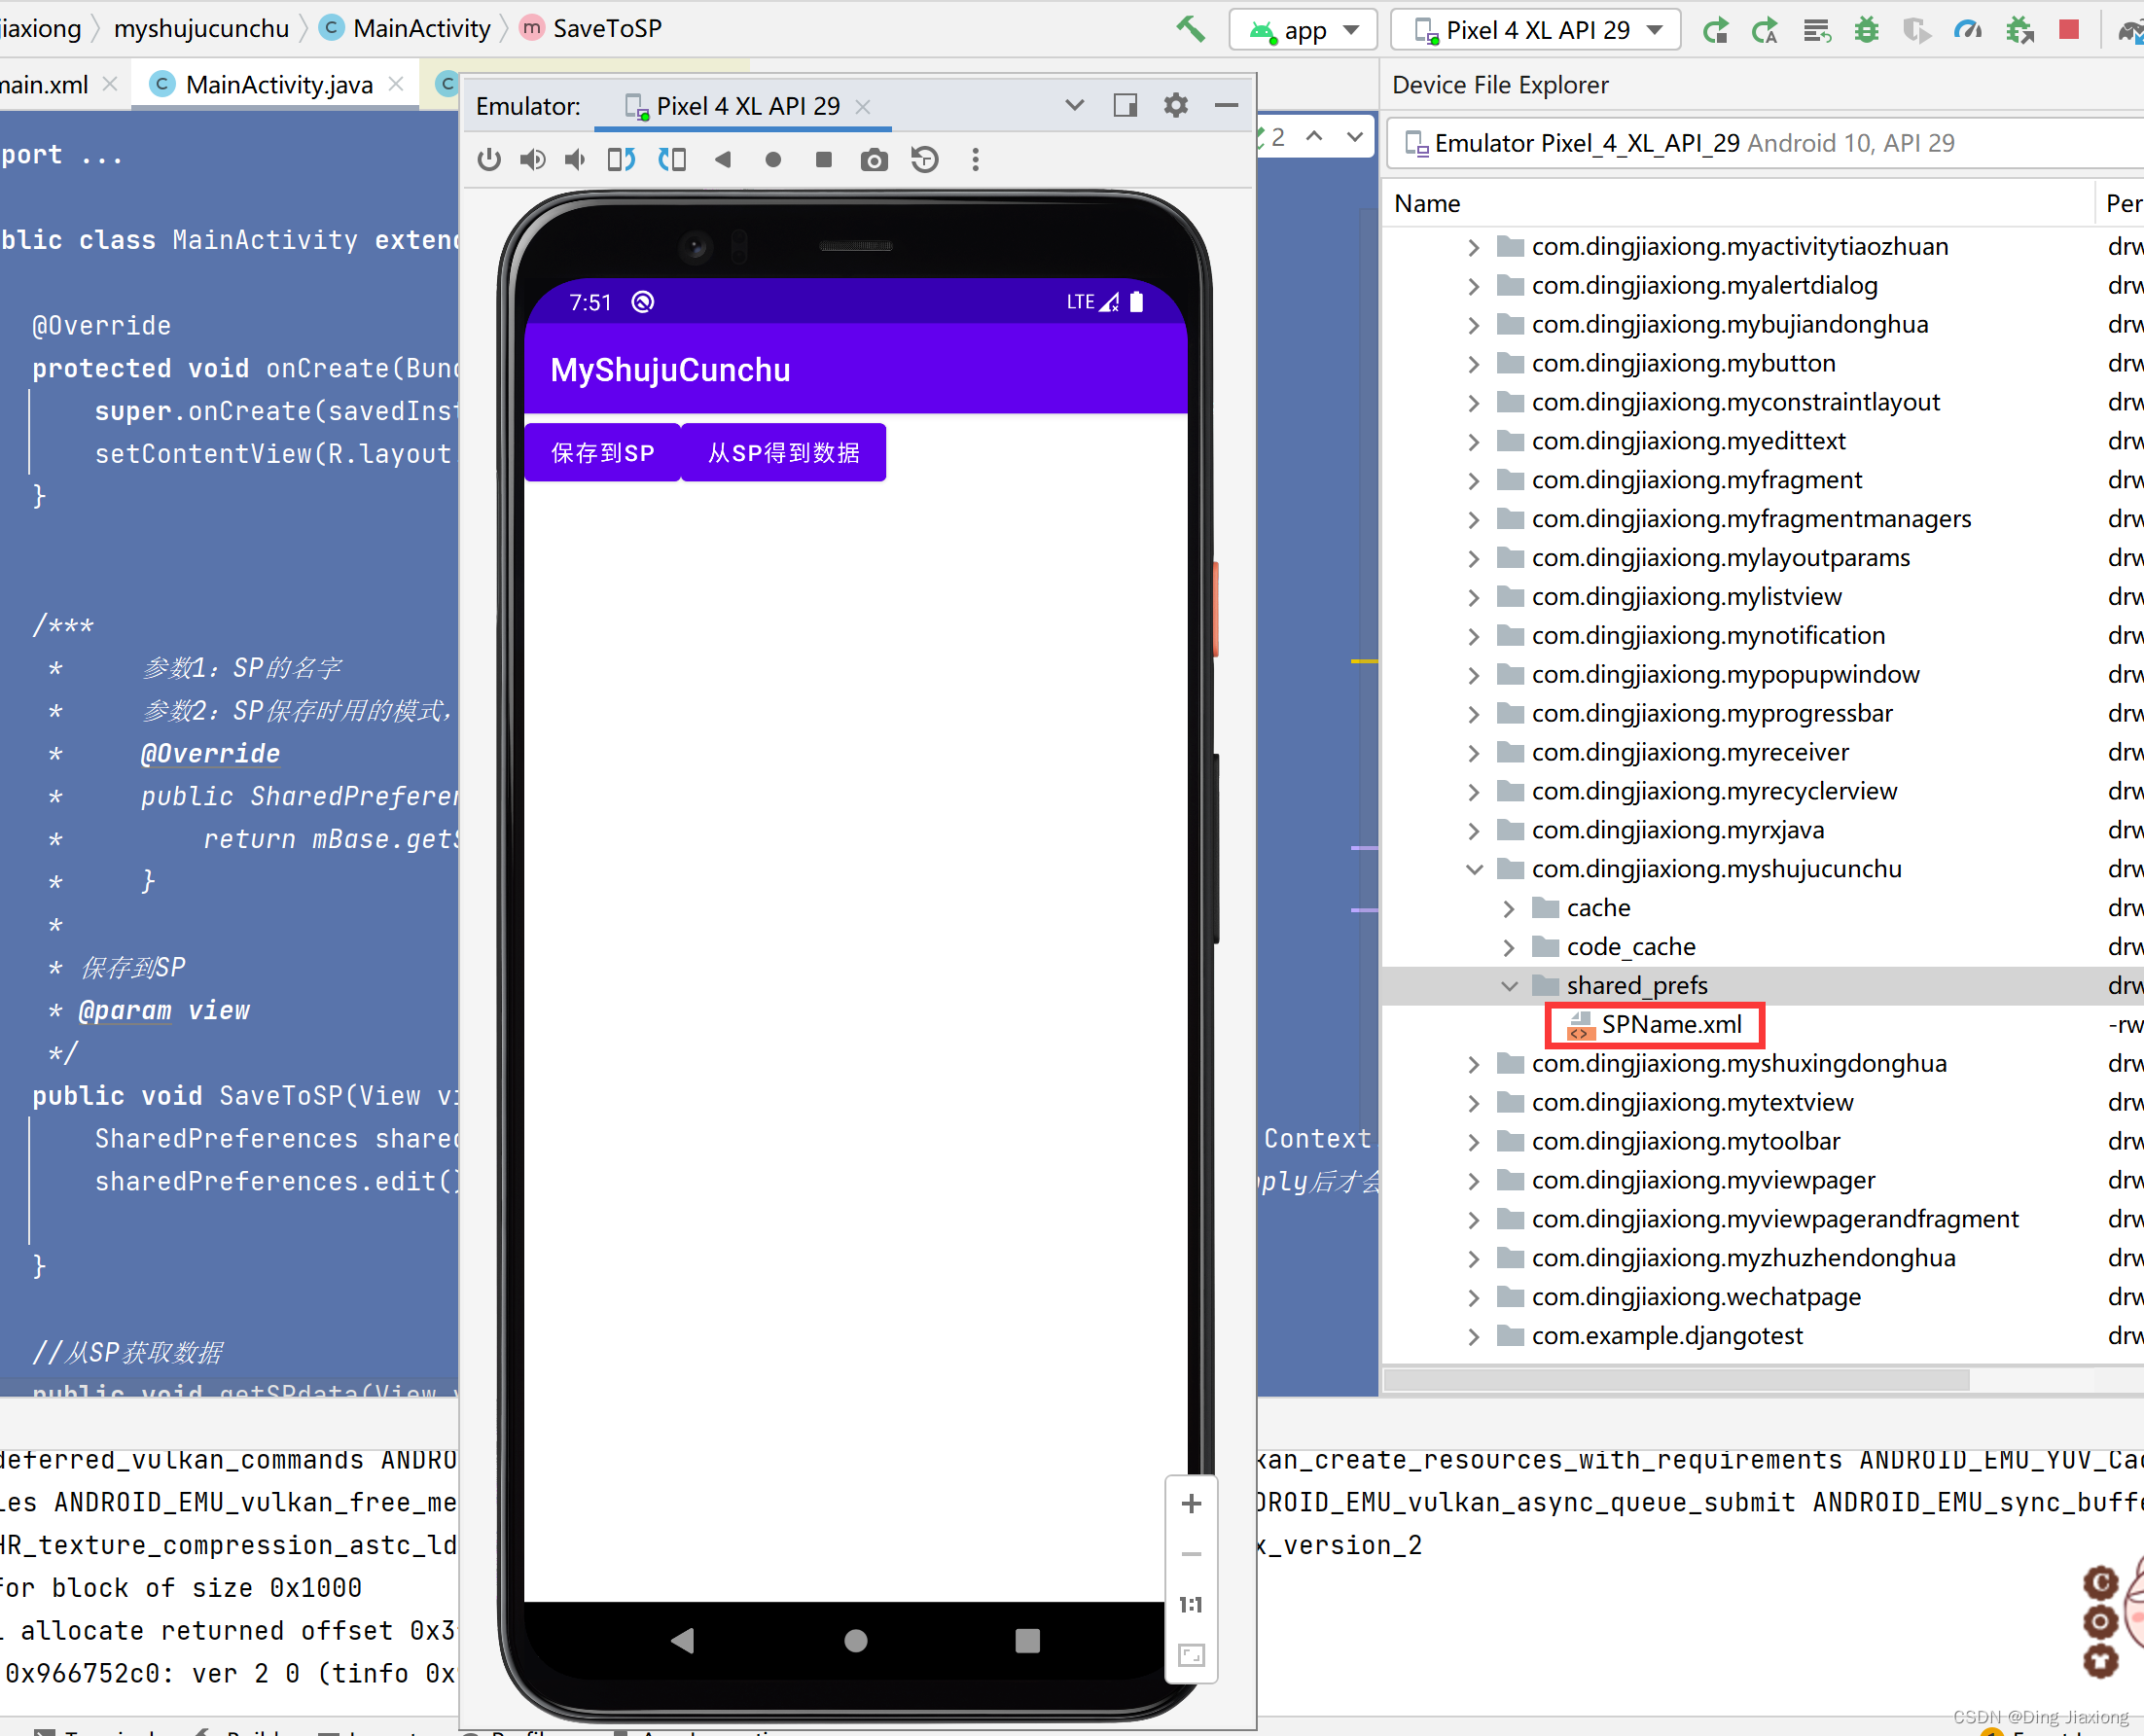This screenshot has width=2144, height=1736.
Task: Open the Emulator panel settings gear
Action: [x=1176, y=105]
